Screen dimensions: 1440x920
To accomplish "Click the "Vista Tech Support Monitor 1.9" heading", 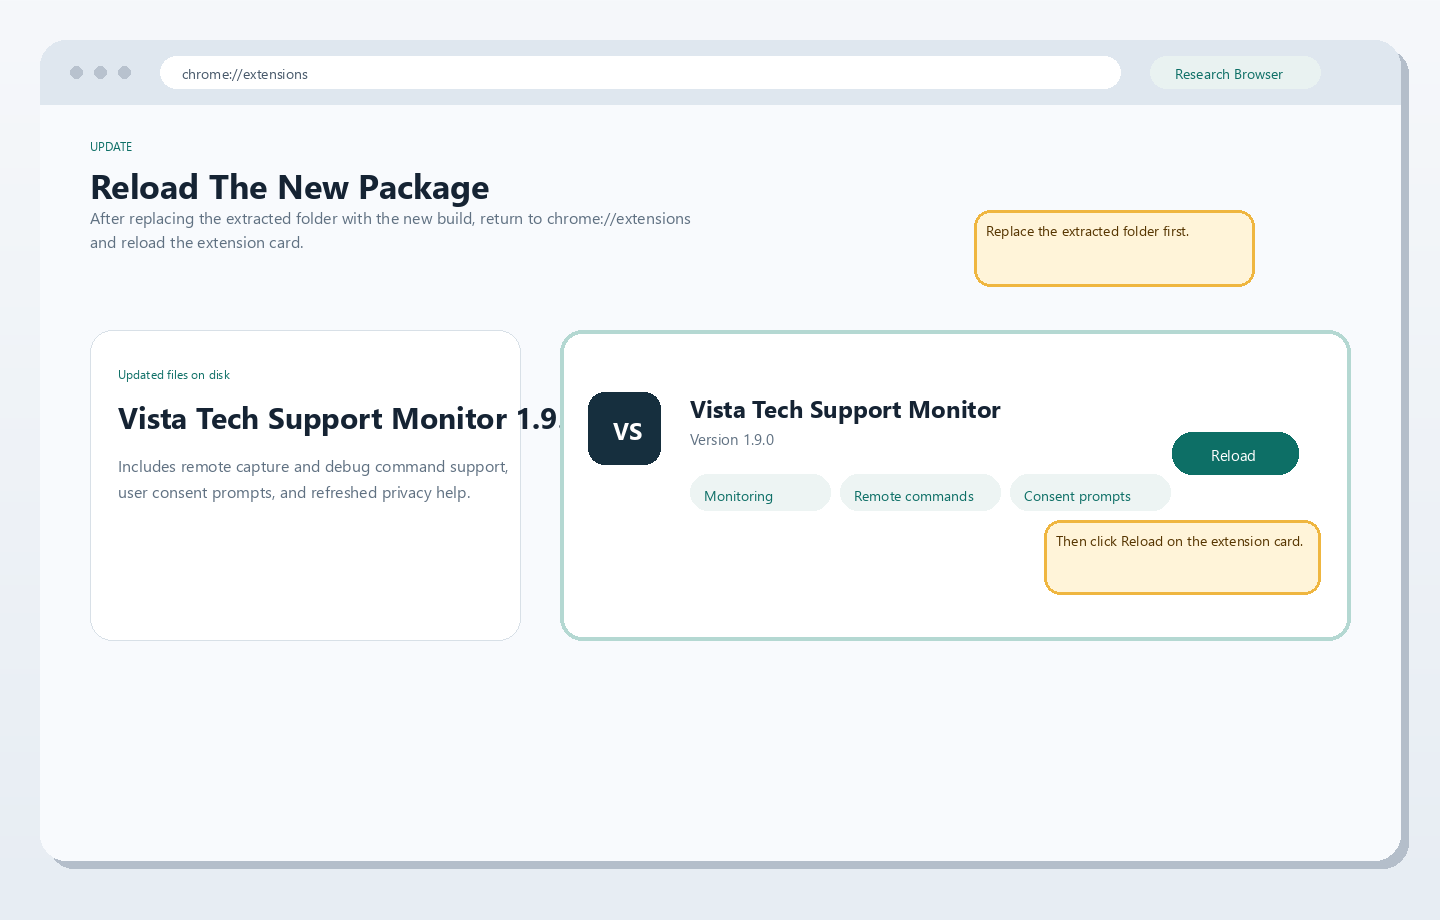I will [338, 418].
